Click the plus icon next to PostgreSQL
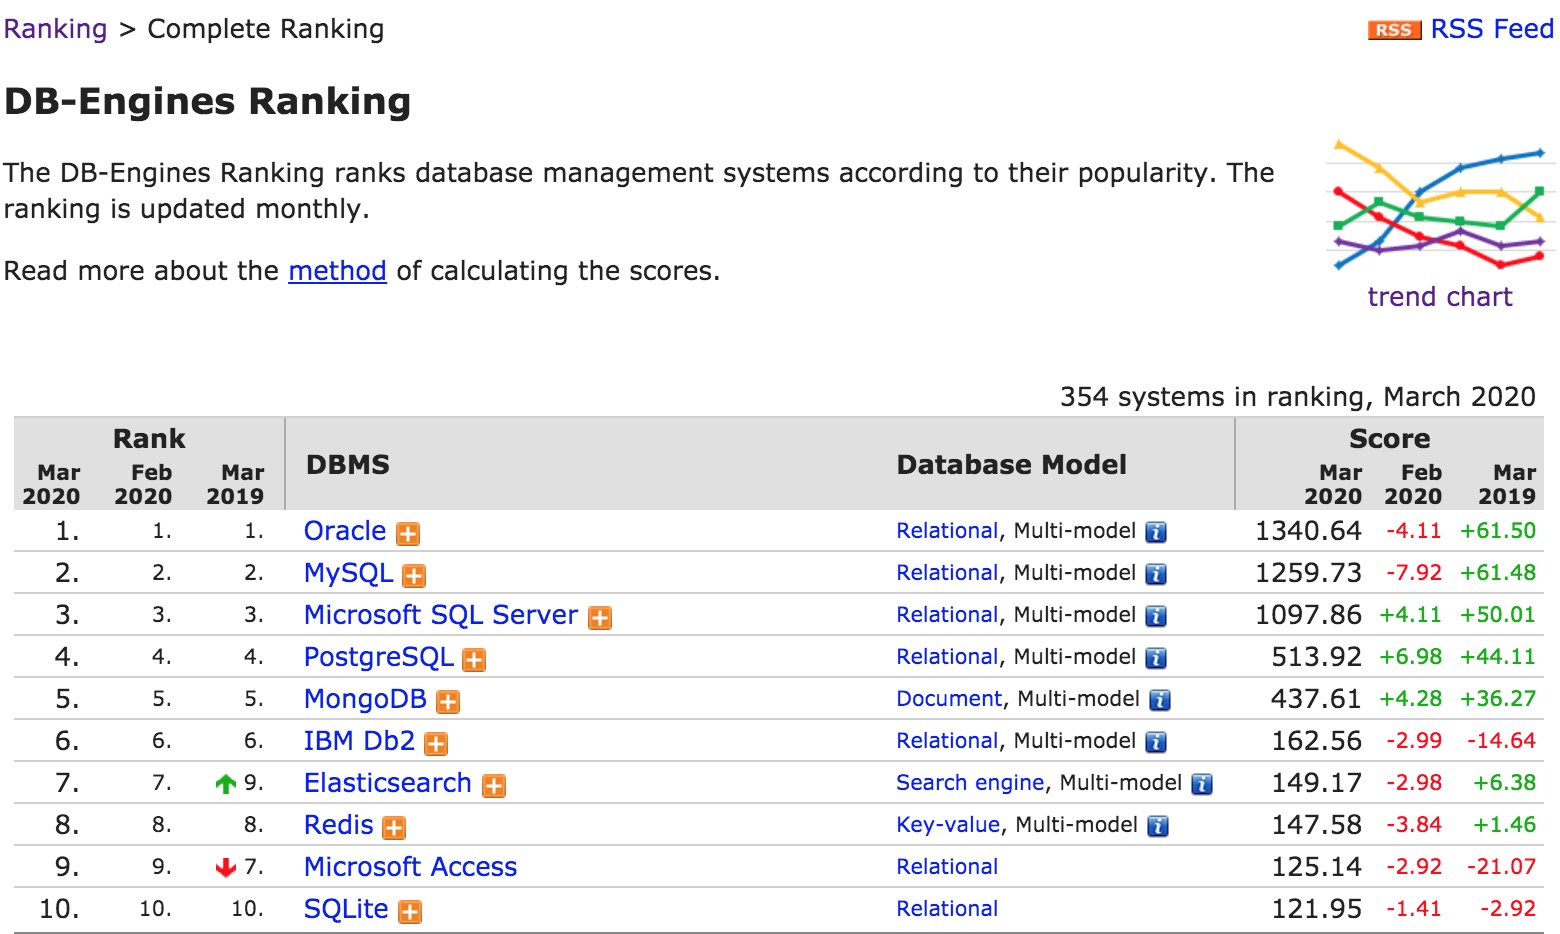1560x934 pixels. [x=474, y=660]
